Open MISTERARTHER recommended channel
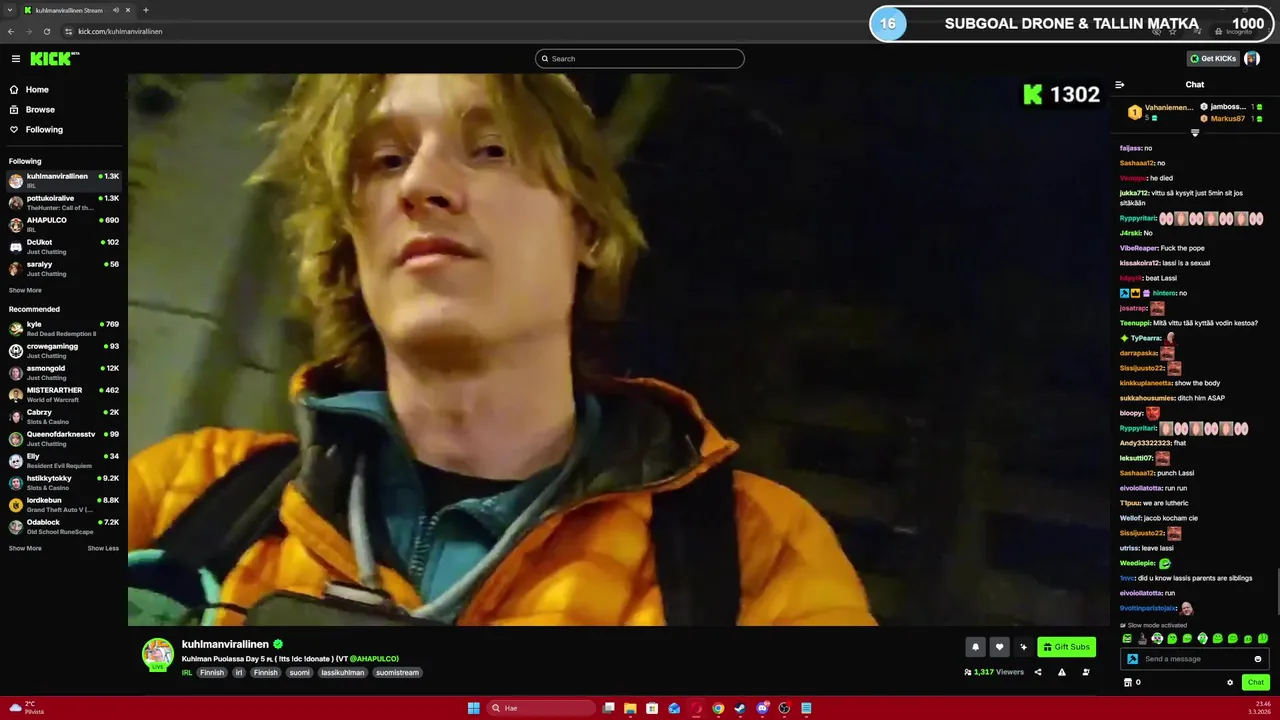Viewport: 1280px width, 720px height. click(64, 395)
